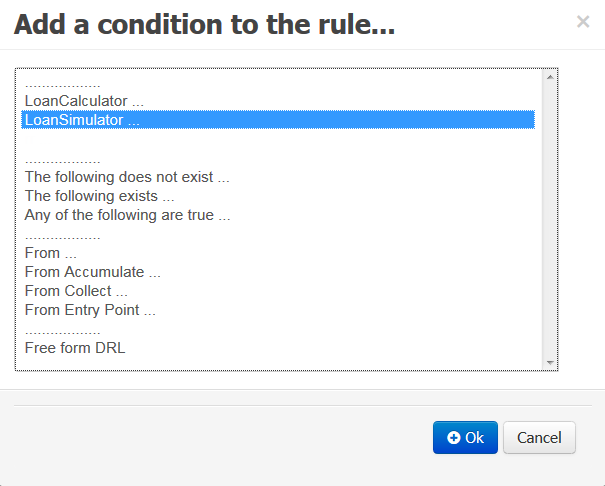Close the dialog with the X icon
Screen dimensions: 605x486
coord(583,21)
